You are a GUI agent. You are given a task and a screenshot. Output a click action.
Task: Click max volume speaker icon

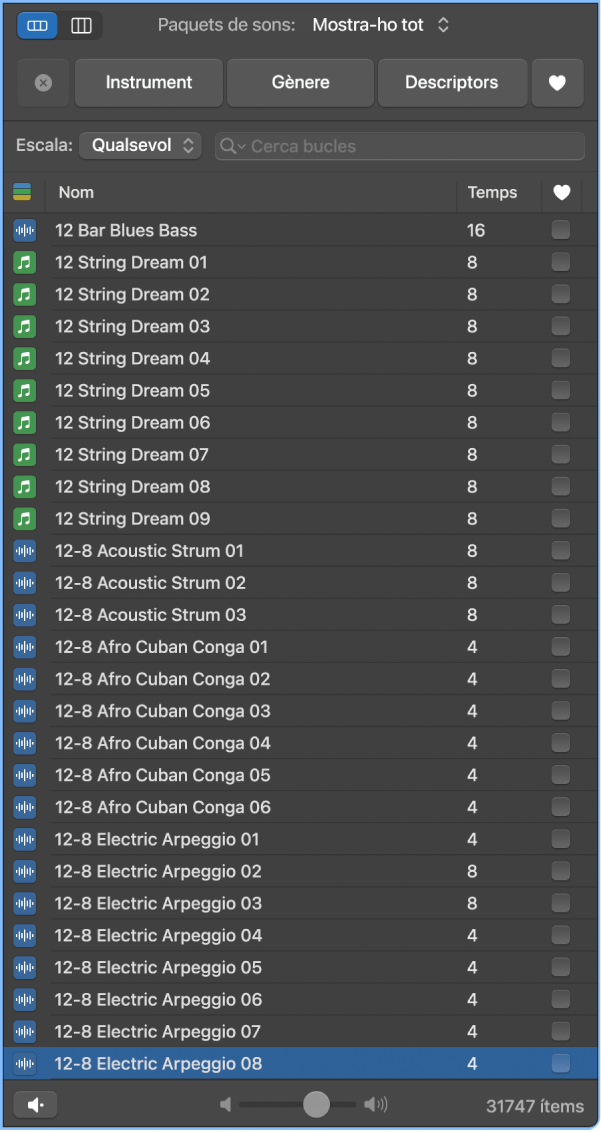coord(376,1105)
